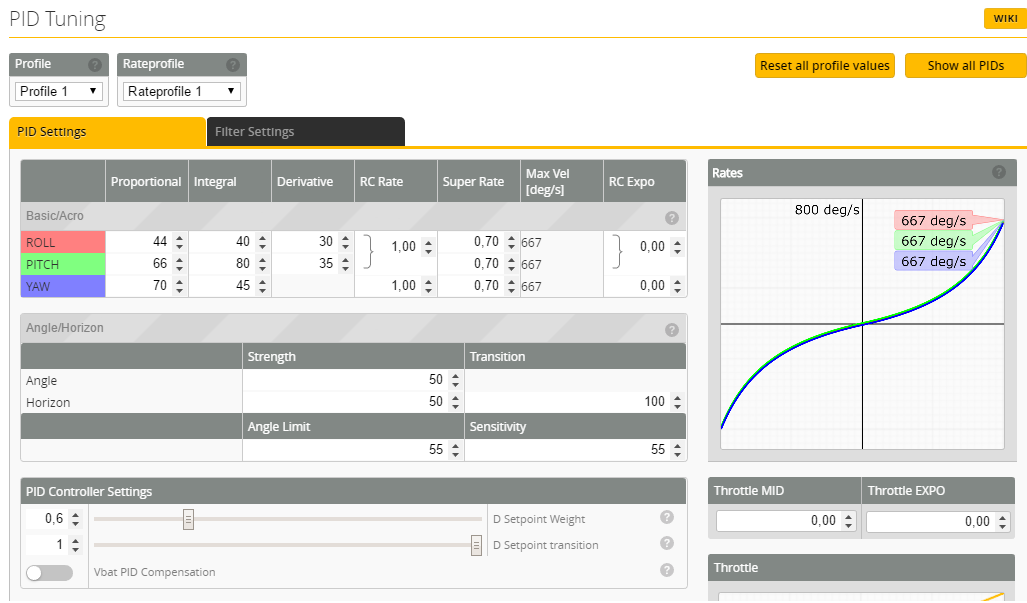This screenshot has height=603, width=1027.
Task: Click ROLL Integral stepper arrows
Action: tap(262, 242)
